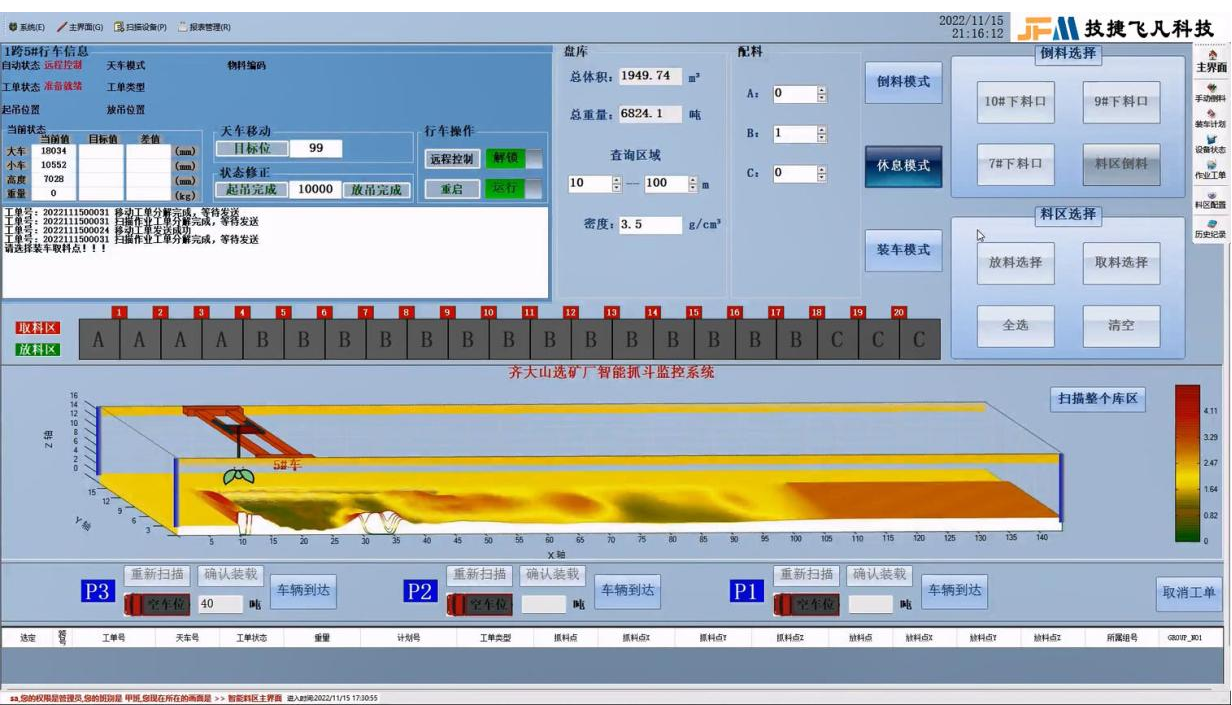
Task: Click the 工单号 column header
Action: [x=114, y=637]
